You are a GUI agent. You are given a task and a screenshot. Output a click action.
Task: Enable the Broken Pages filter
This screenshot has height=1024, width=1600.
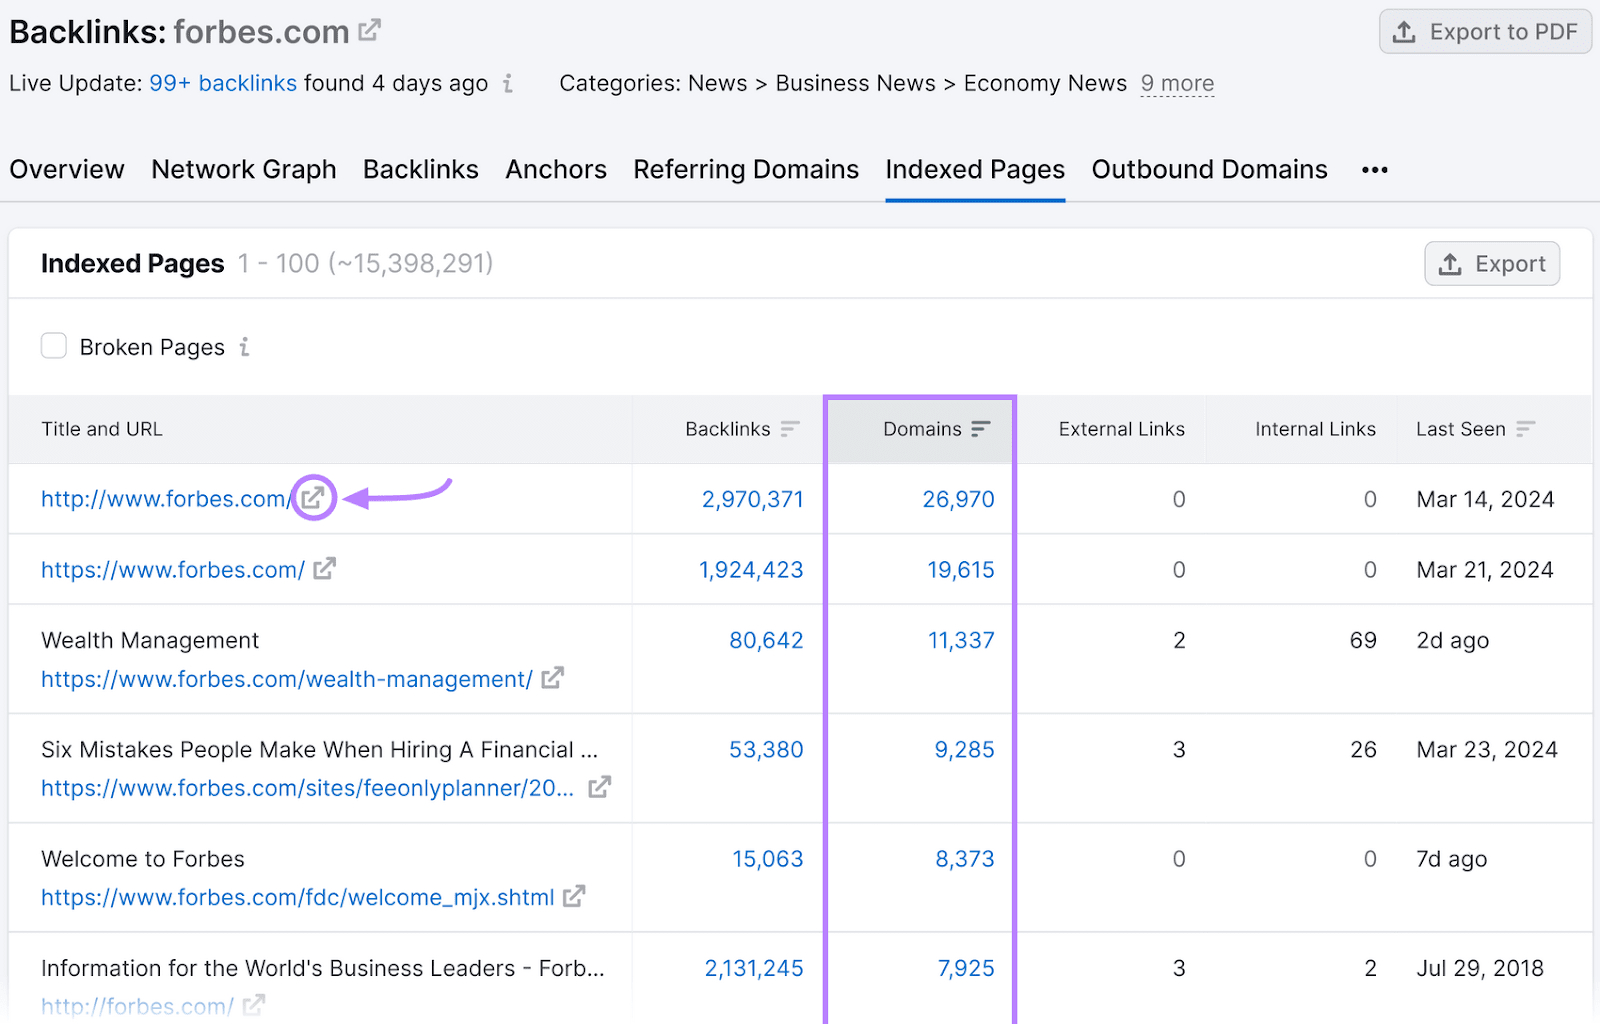point(54,345)
